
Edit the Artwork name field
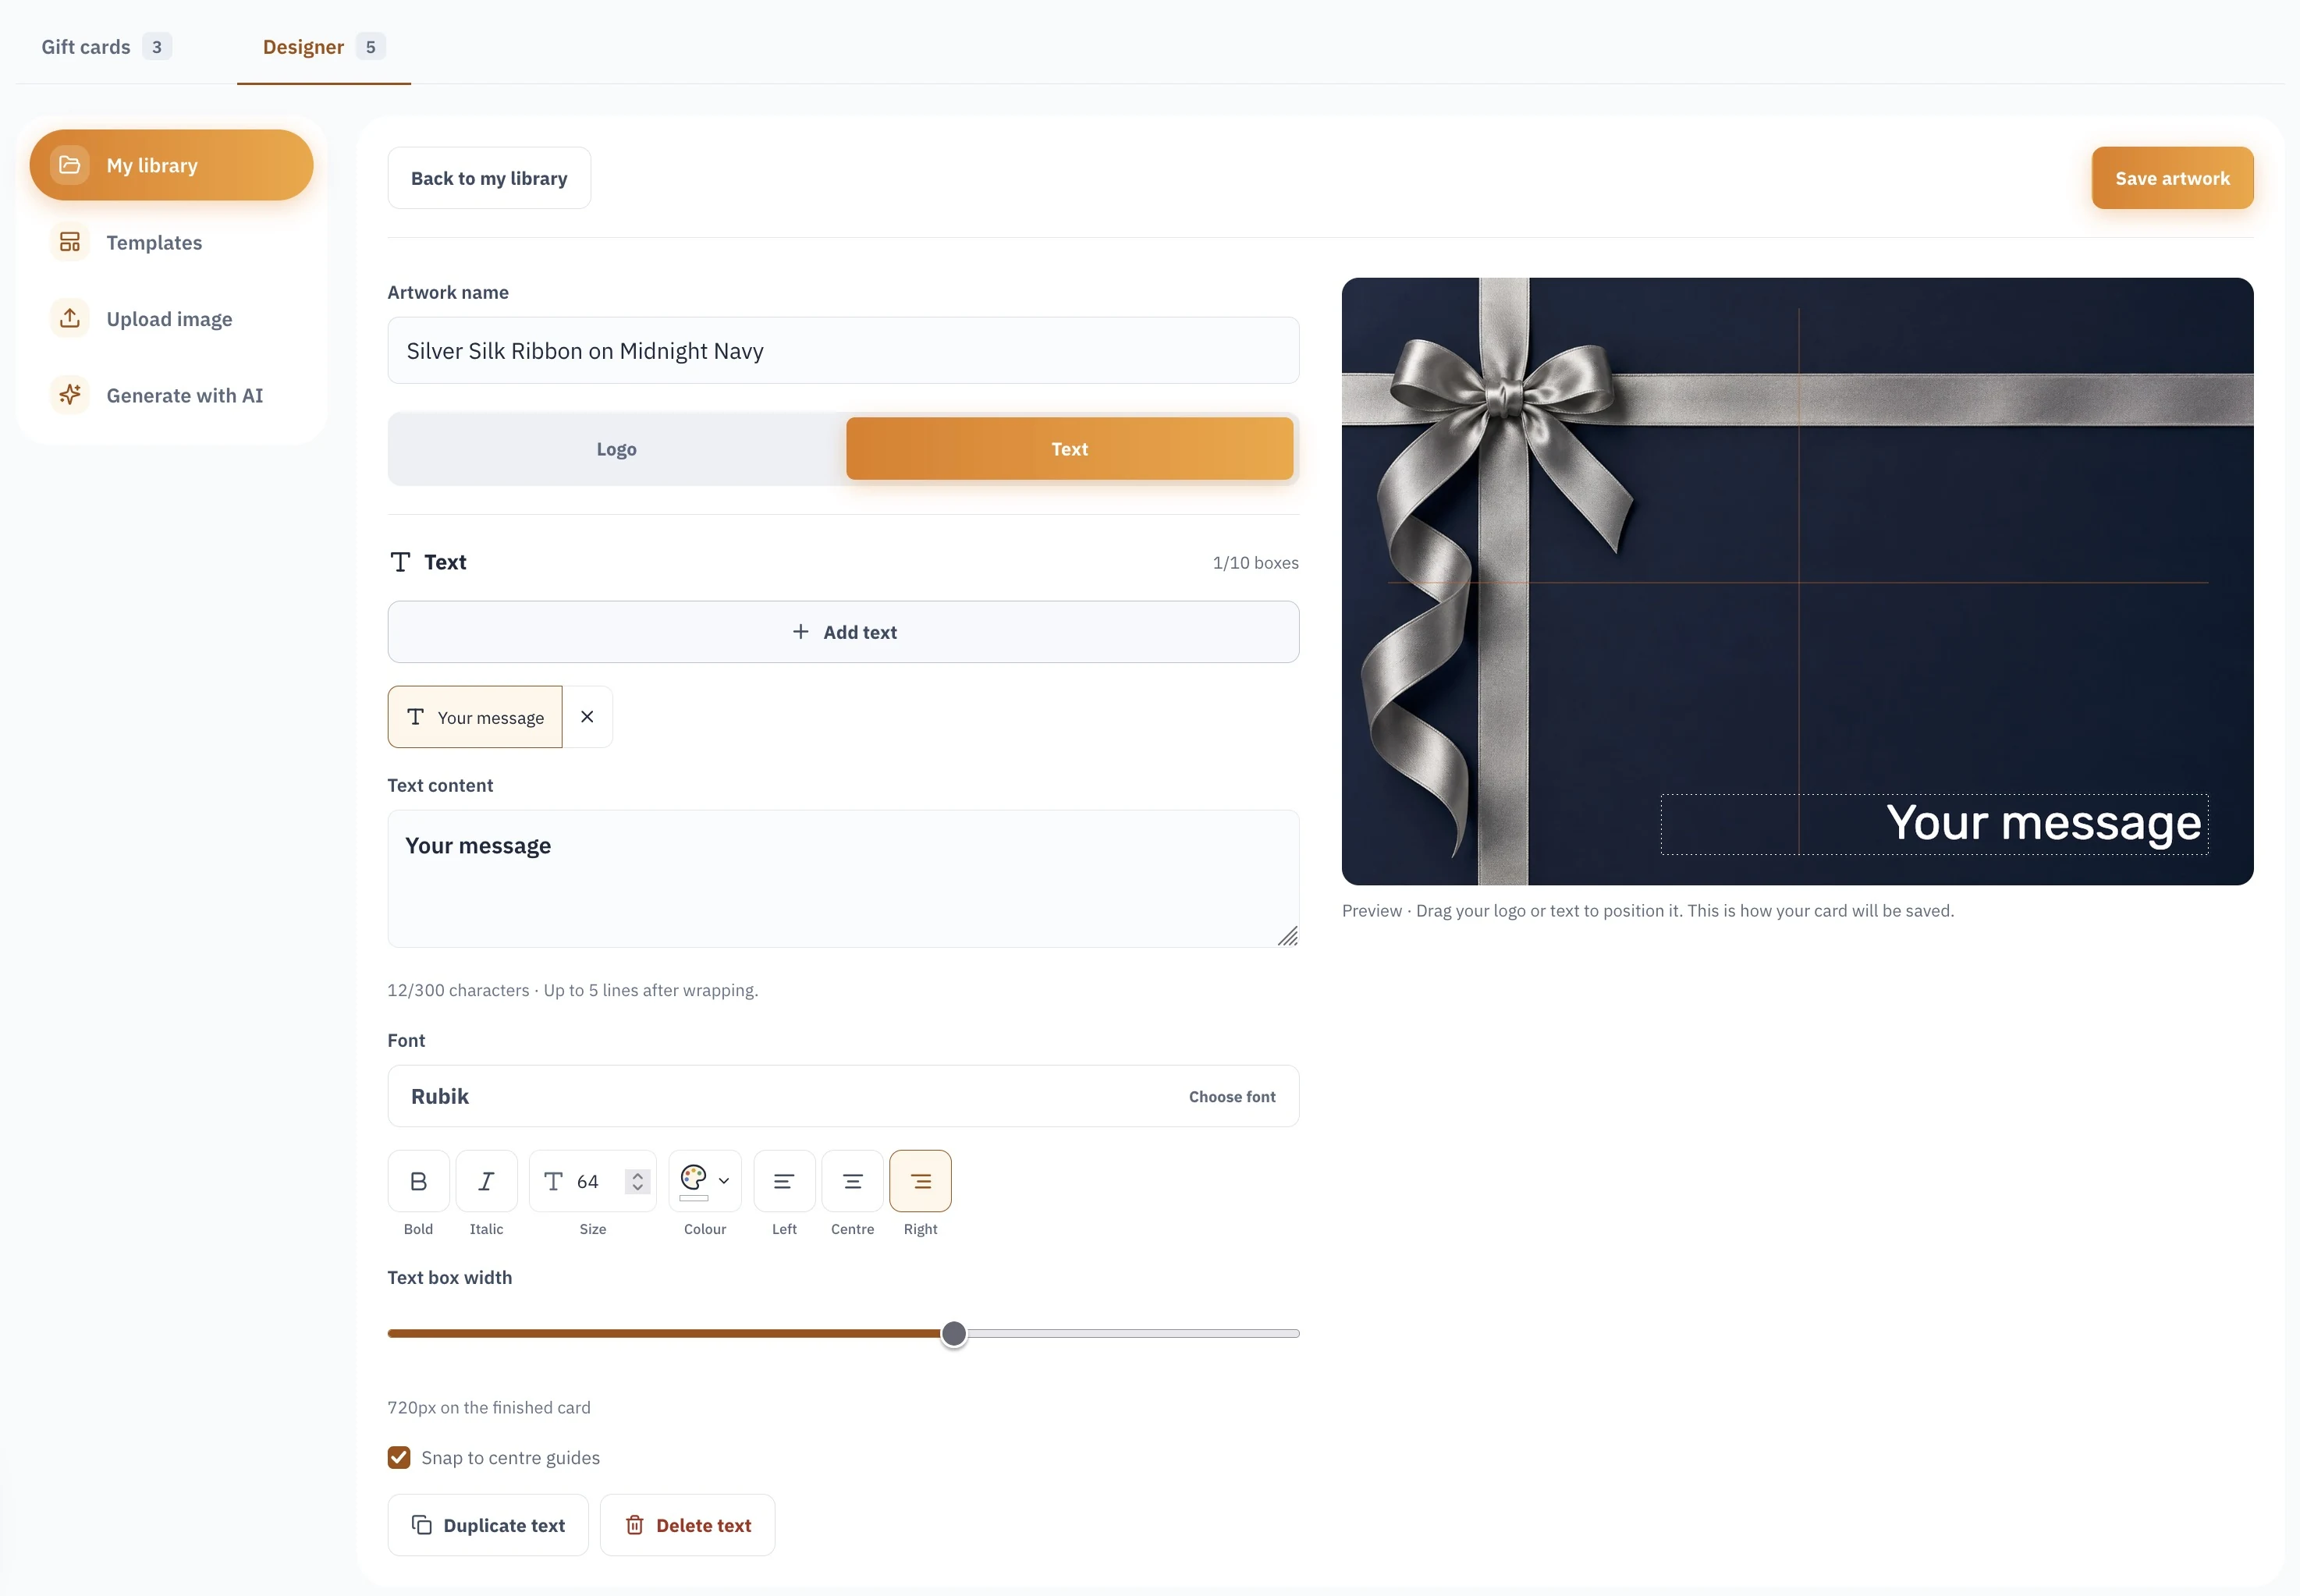pyautogui.click(x=843, y=351)
